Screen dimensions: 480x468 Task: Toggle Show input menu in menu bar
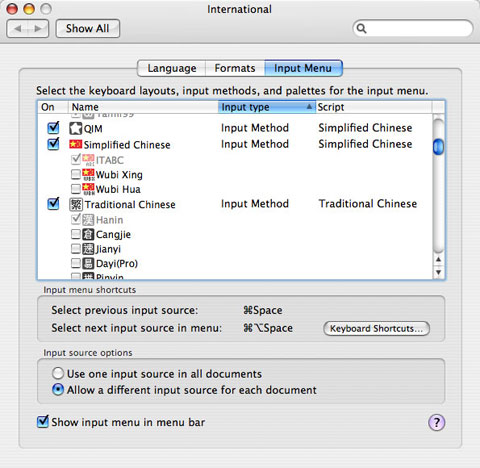point(43,421)
